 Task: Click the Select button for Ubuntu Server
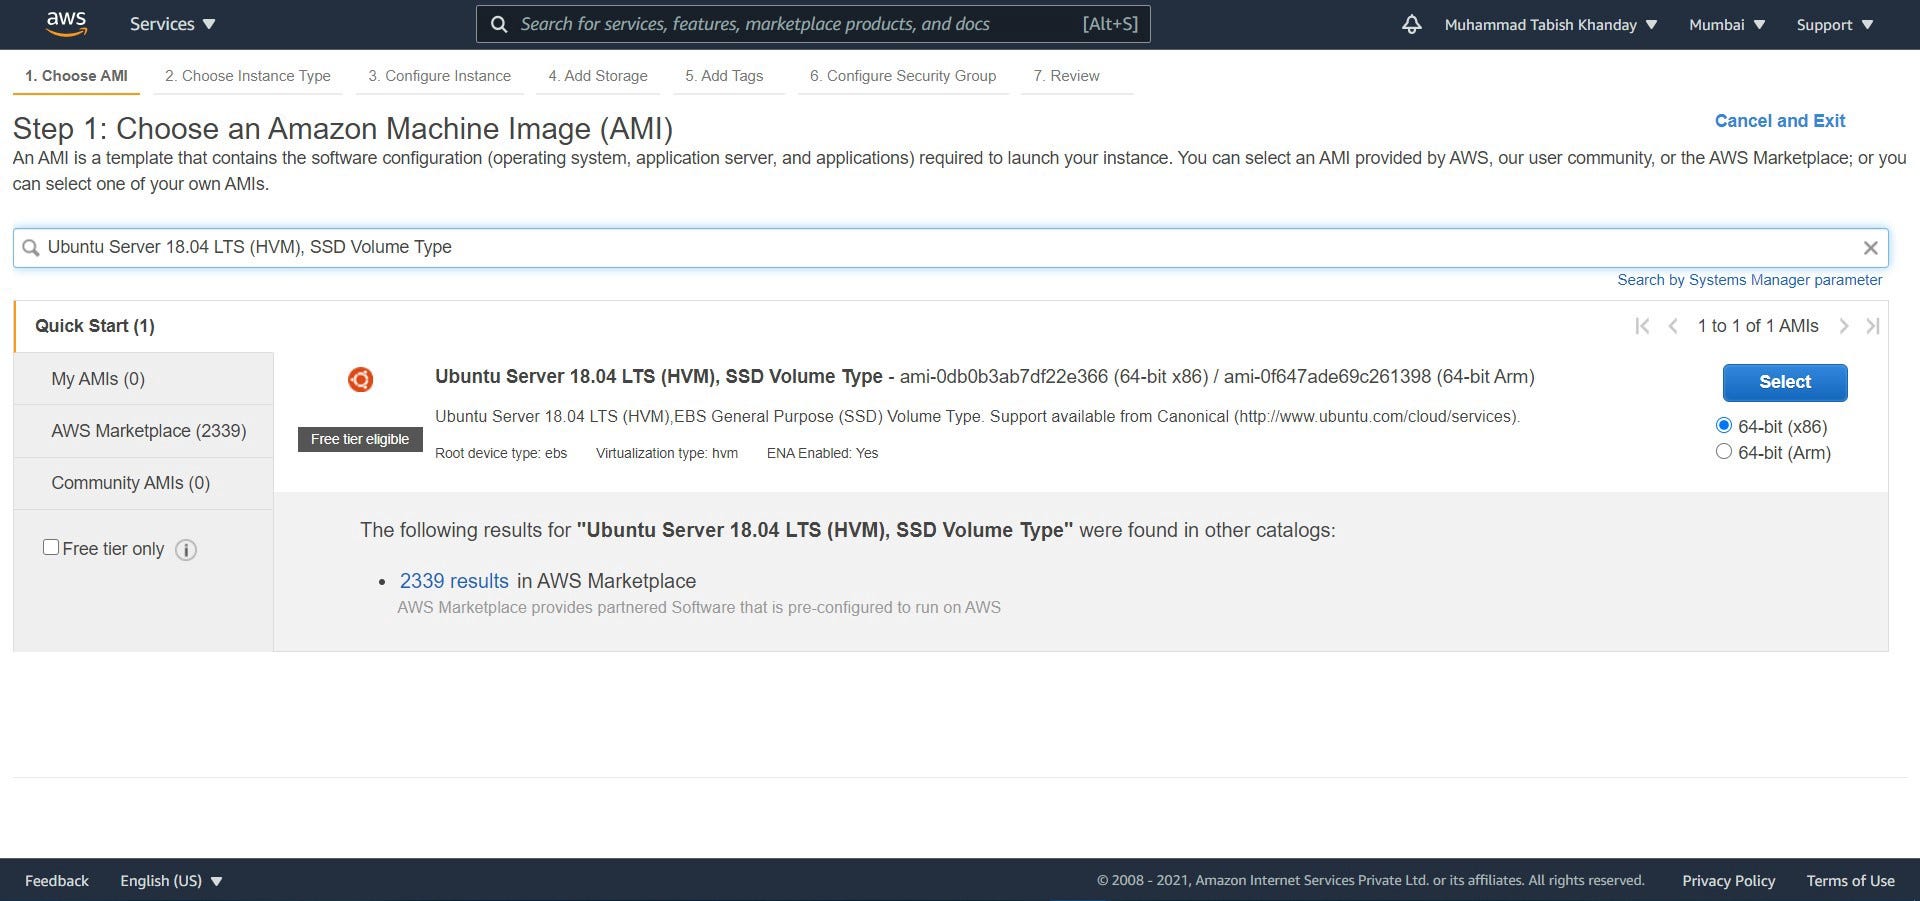[x=1785, y=382]
